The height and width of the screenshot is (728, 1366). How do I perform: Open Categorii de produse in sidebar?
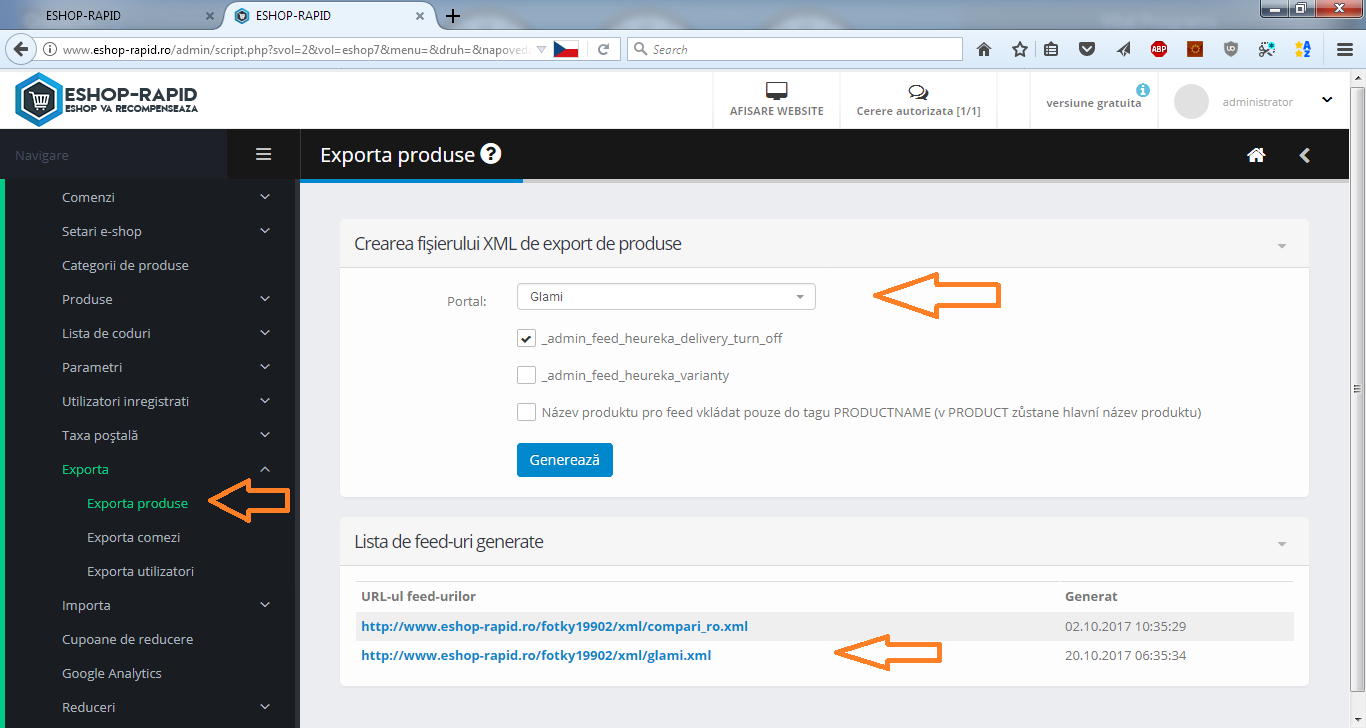pos(125,265)
